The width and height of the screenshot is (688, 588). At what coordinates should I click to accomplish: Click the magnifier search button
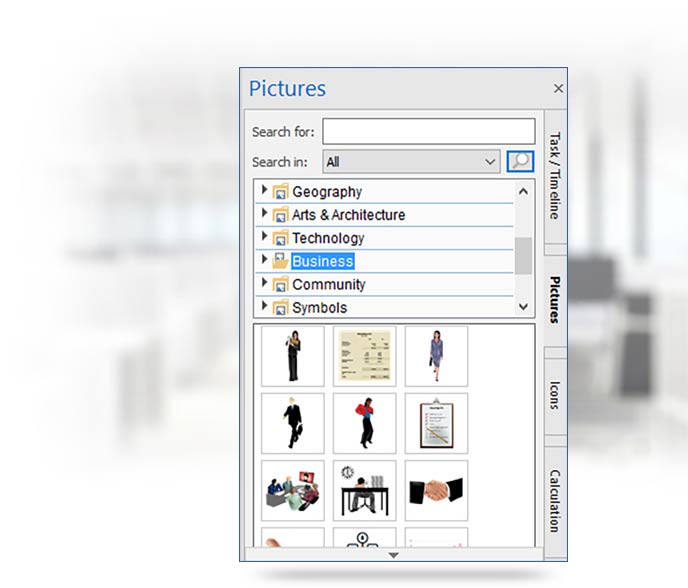[520, 161]
